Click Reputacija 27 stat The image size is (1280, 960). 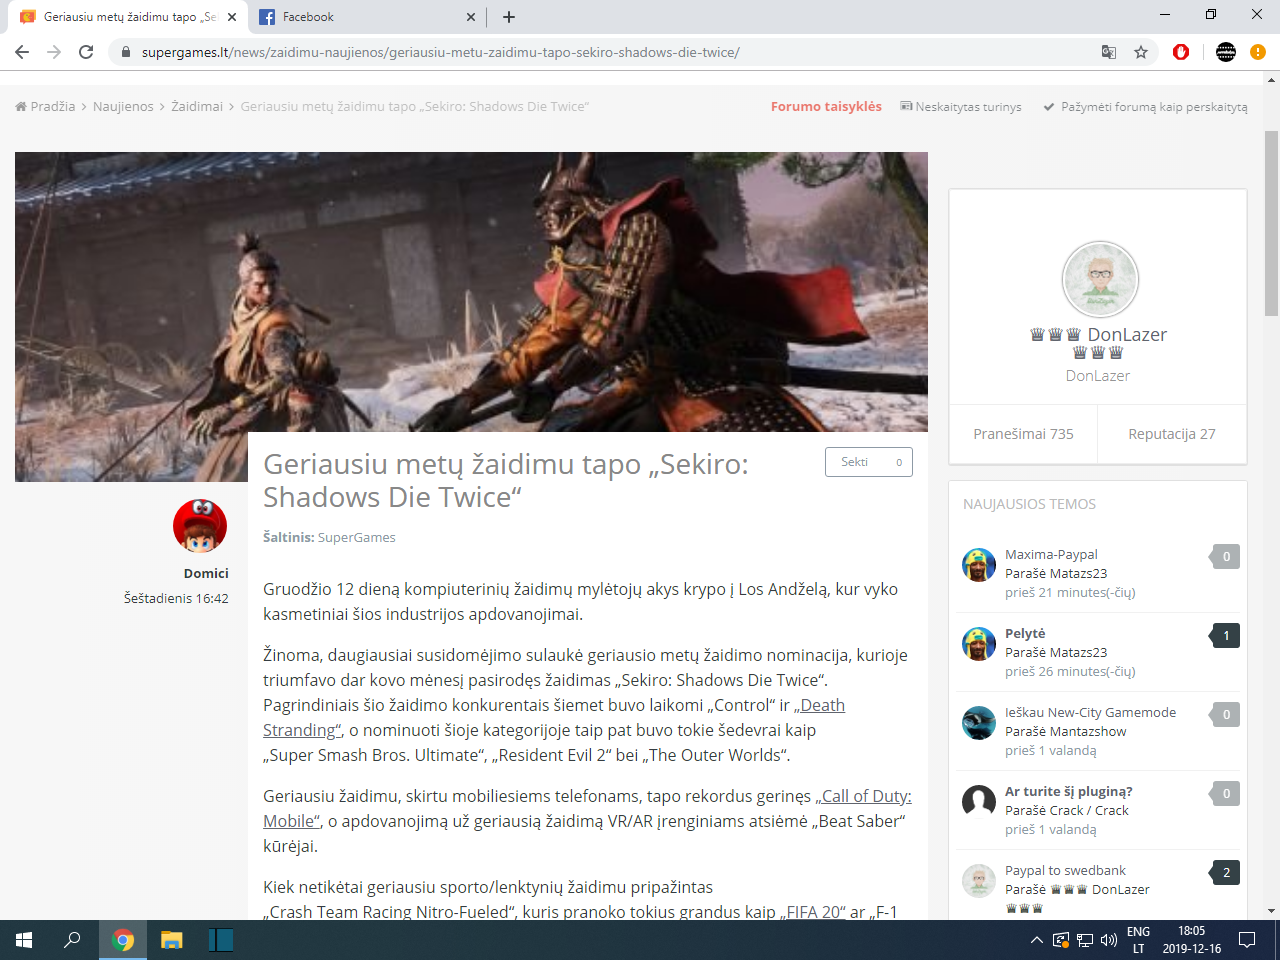[1172, 434]
